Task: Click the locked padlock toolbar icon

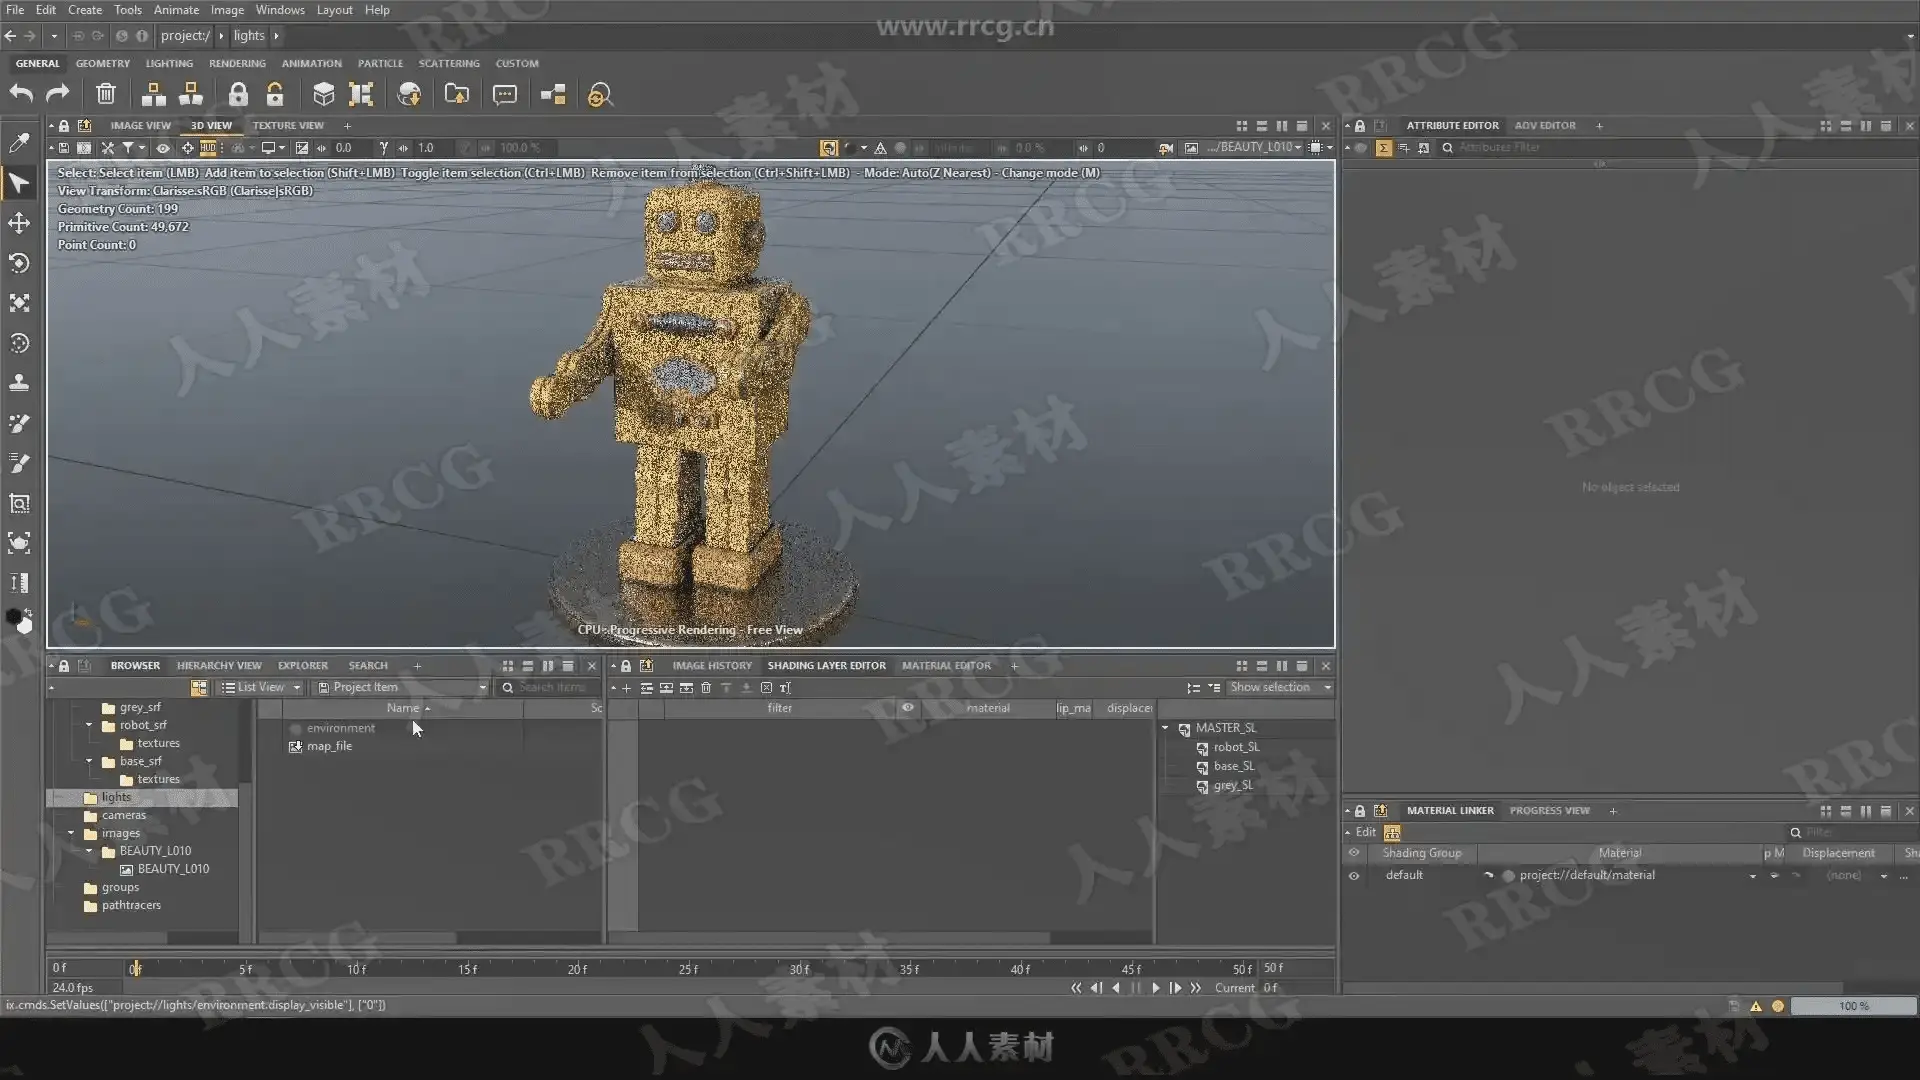Action: click(x=237, y=94)
